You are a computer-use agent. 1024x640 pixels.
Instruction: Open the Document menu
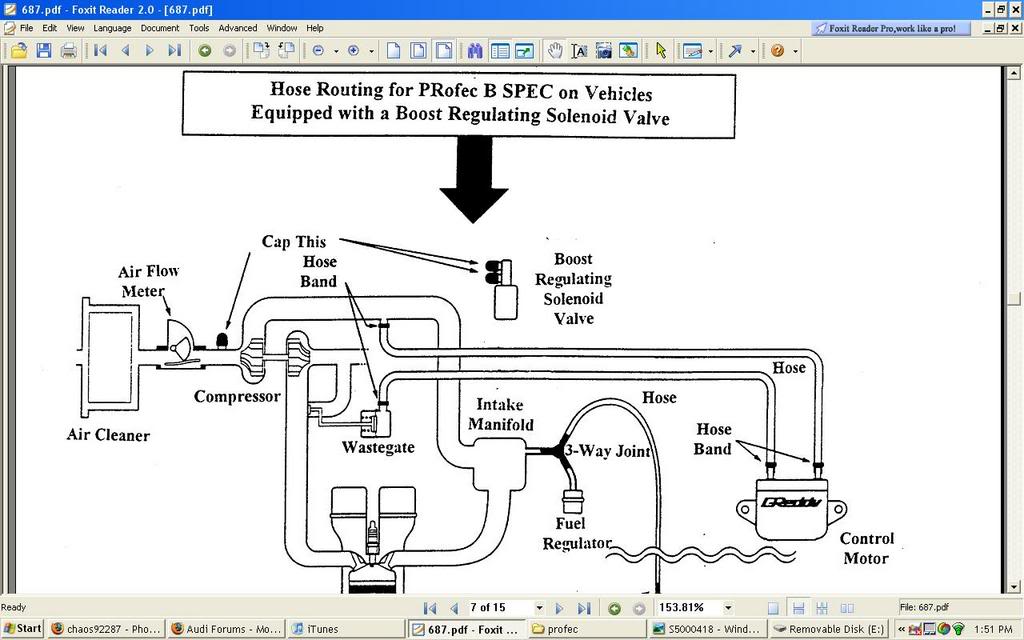[x=160, y=28]
